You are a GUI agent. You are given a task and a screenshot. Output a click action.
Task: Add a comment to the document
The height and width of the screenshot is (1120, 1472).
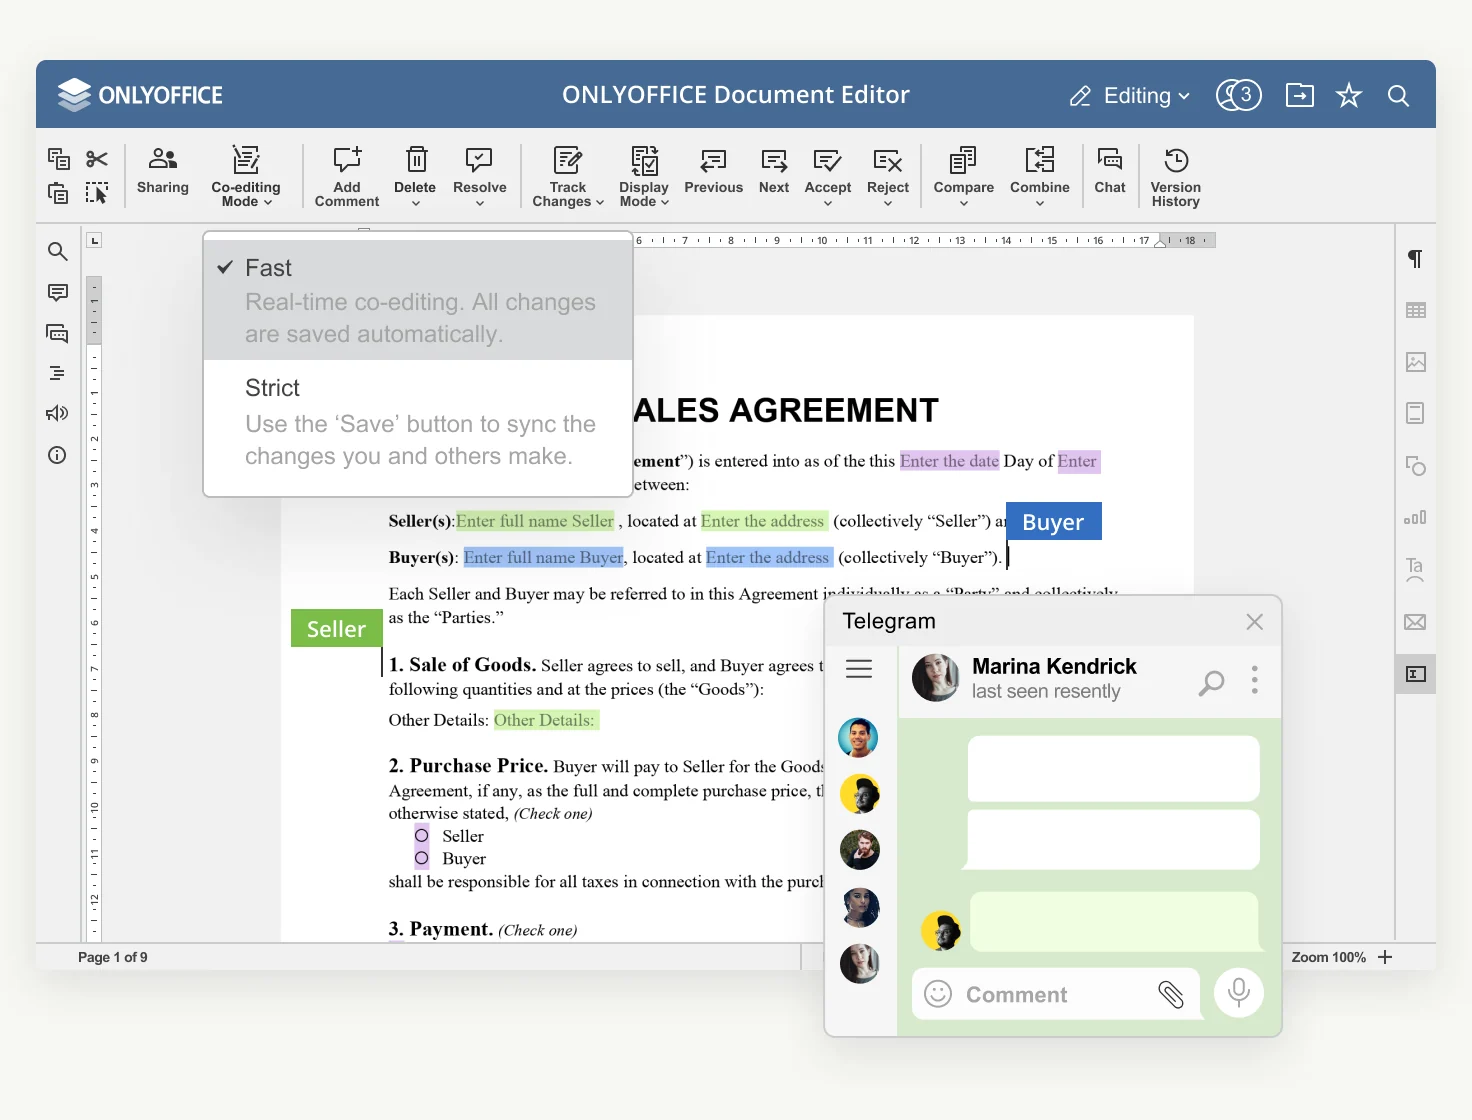[347, 177]
